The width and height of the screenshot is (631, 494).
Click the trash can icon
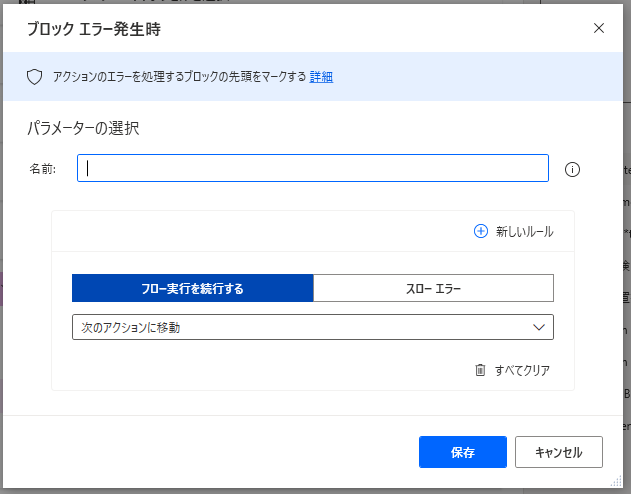(480, 370)
